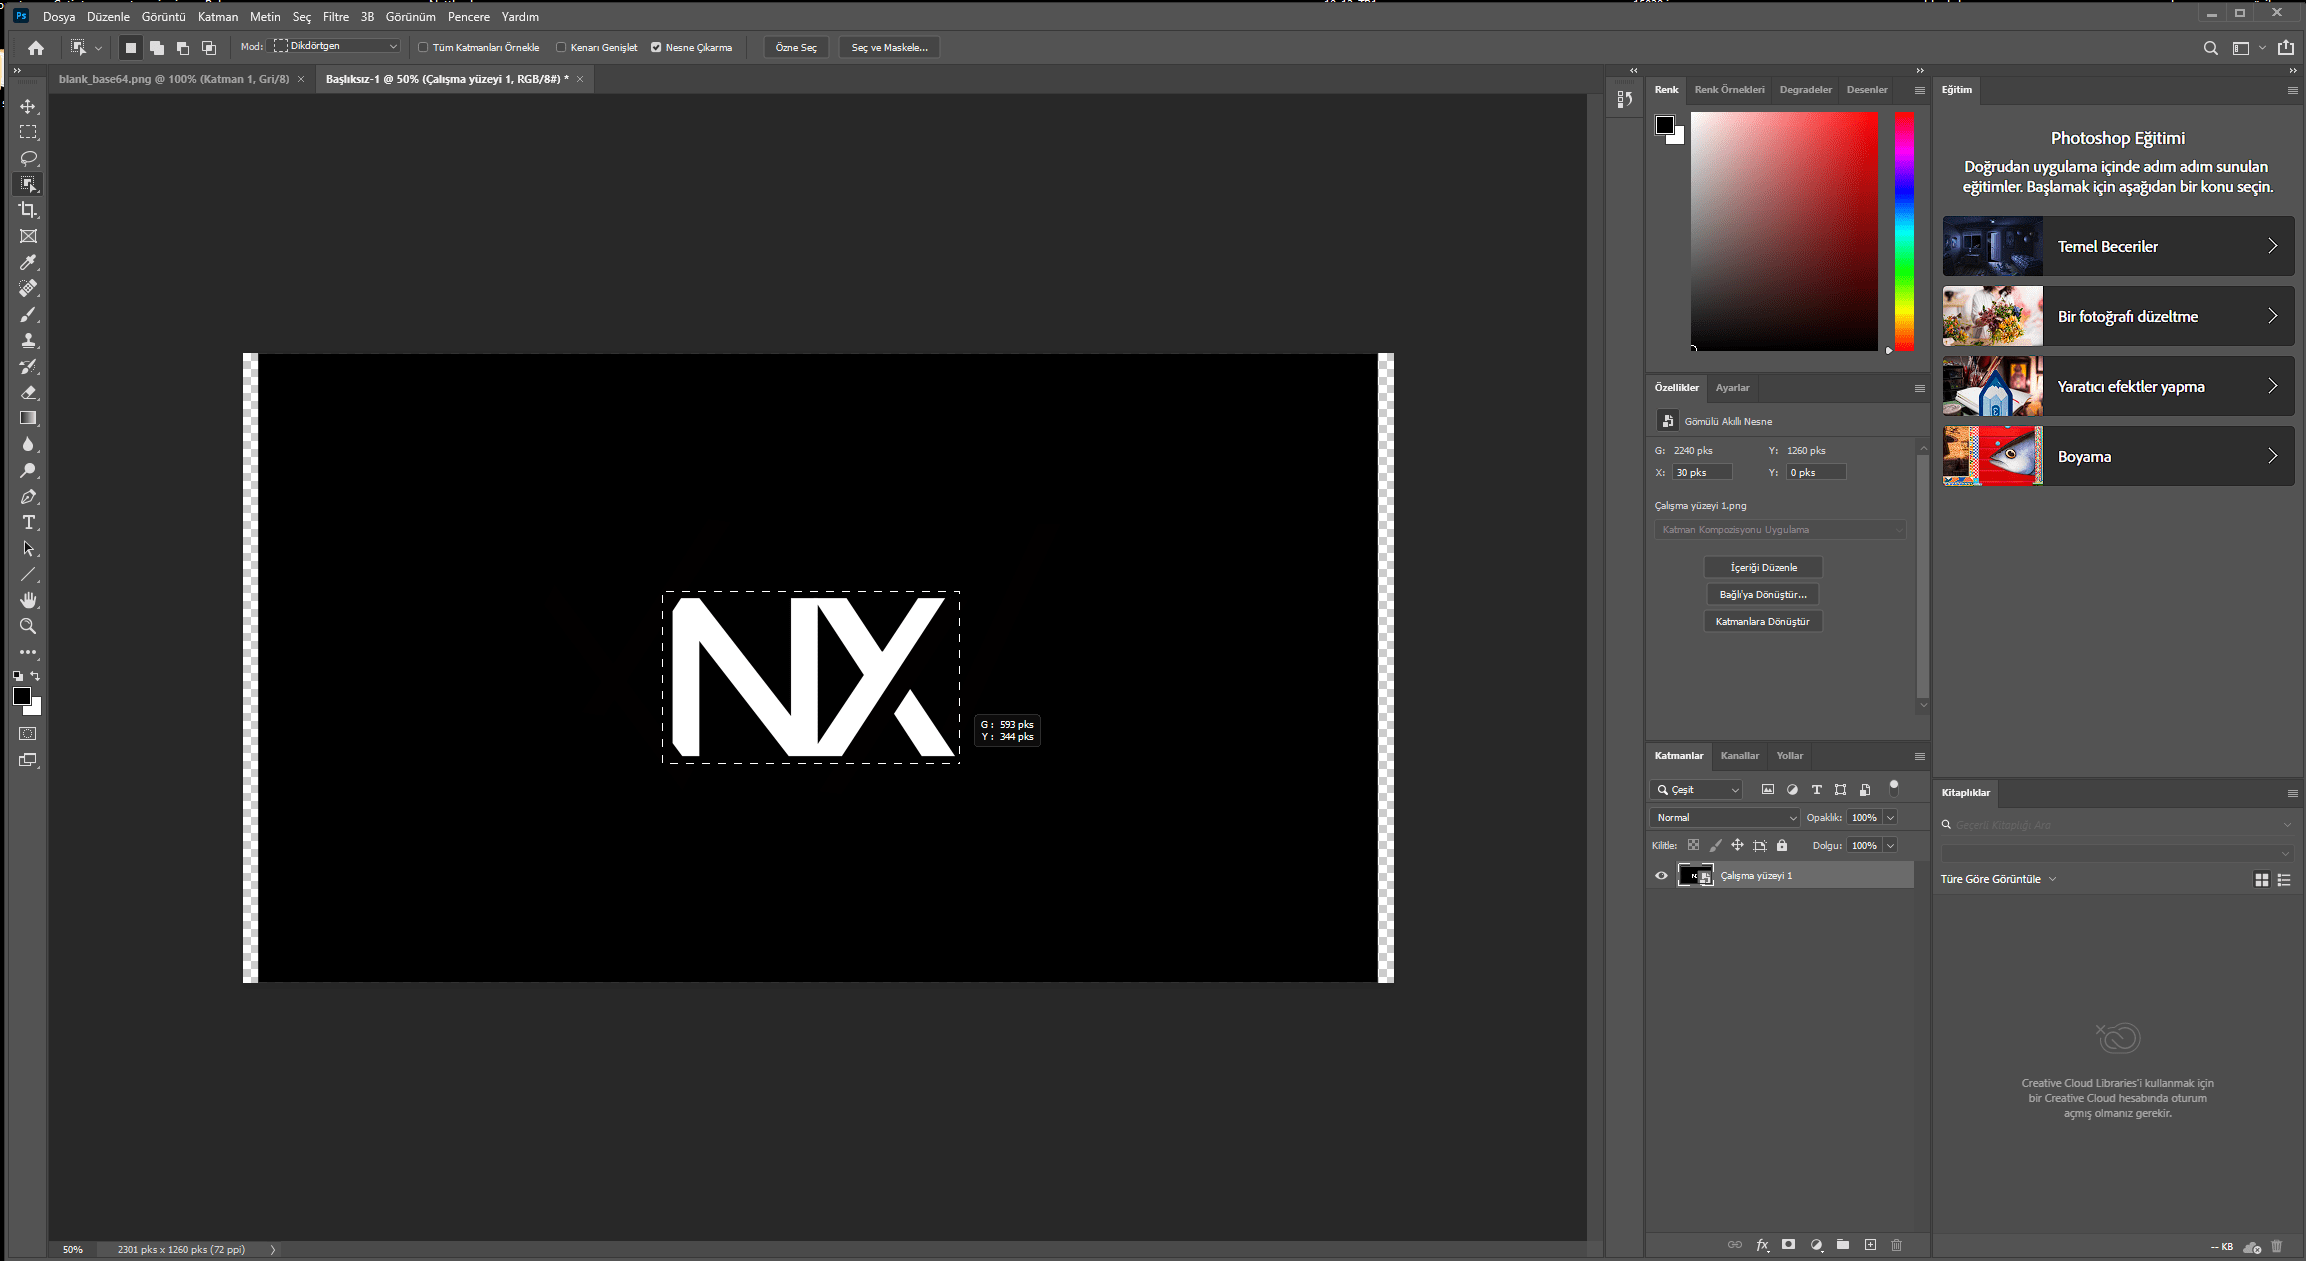Image resolution: width=2306 pixels, height=1261 pixels.
Task: Toggle lock transparent pixels in Kilitle row
Action: tap(1693, 845)
